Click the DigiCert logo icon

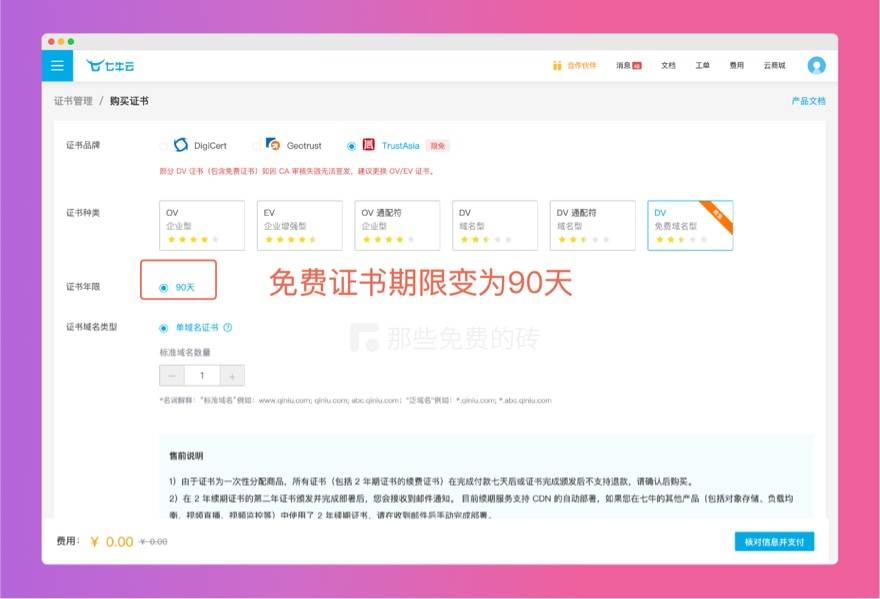(181, 145)
